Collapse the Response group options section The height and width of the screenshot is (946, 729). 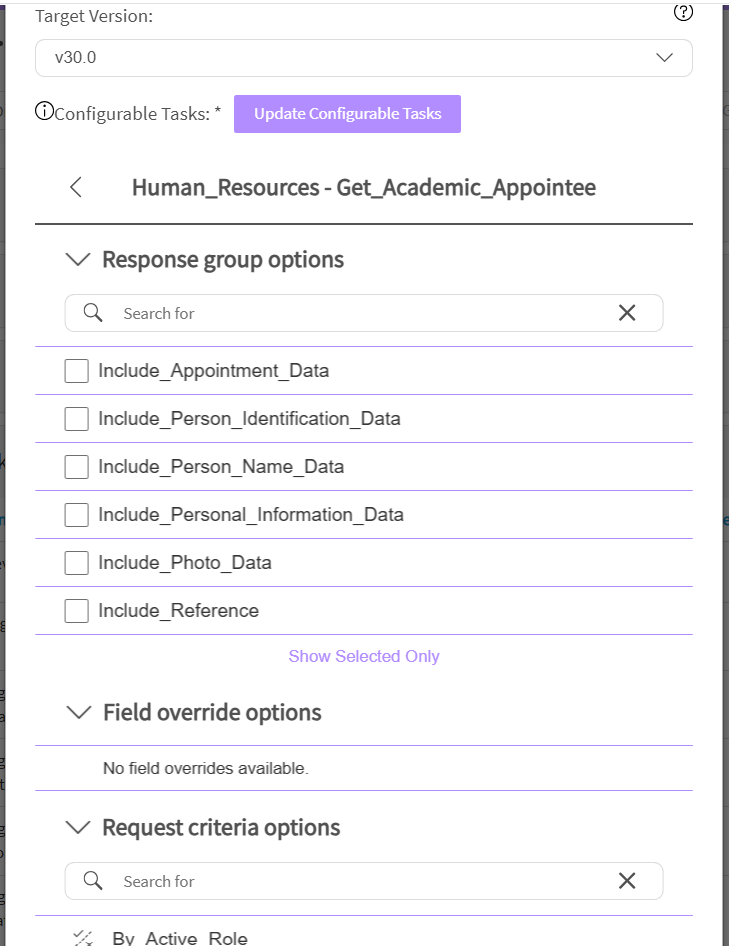click(x=77, y=260)
